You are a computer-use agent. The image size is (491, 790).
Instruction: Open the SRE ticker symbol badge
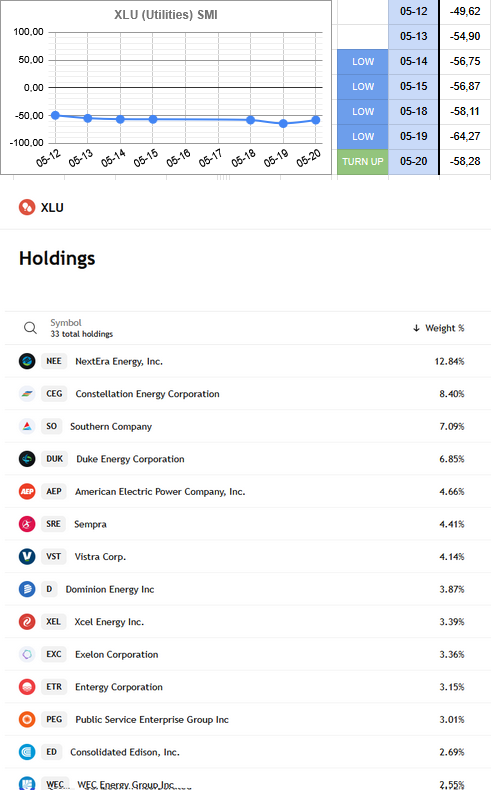point(53,524)
